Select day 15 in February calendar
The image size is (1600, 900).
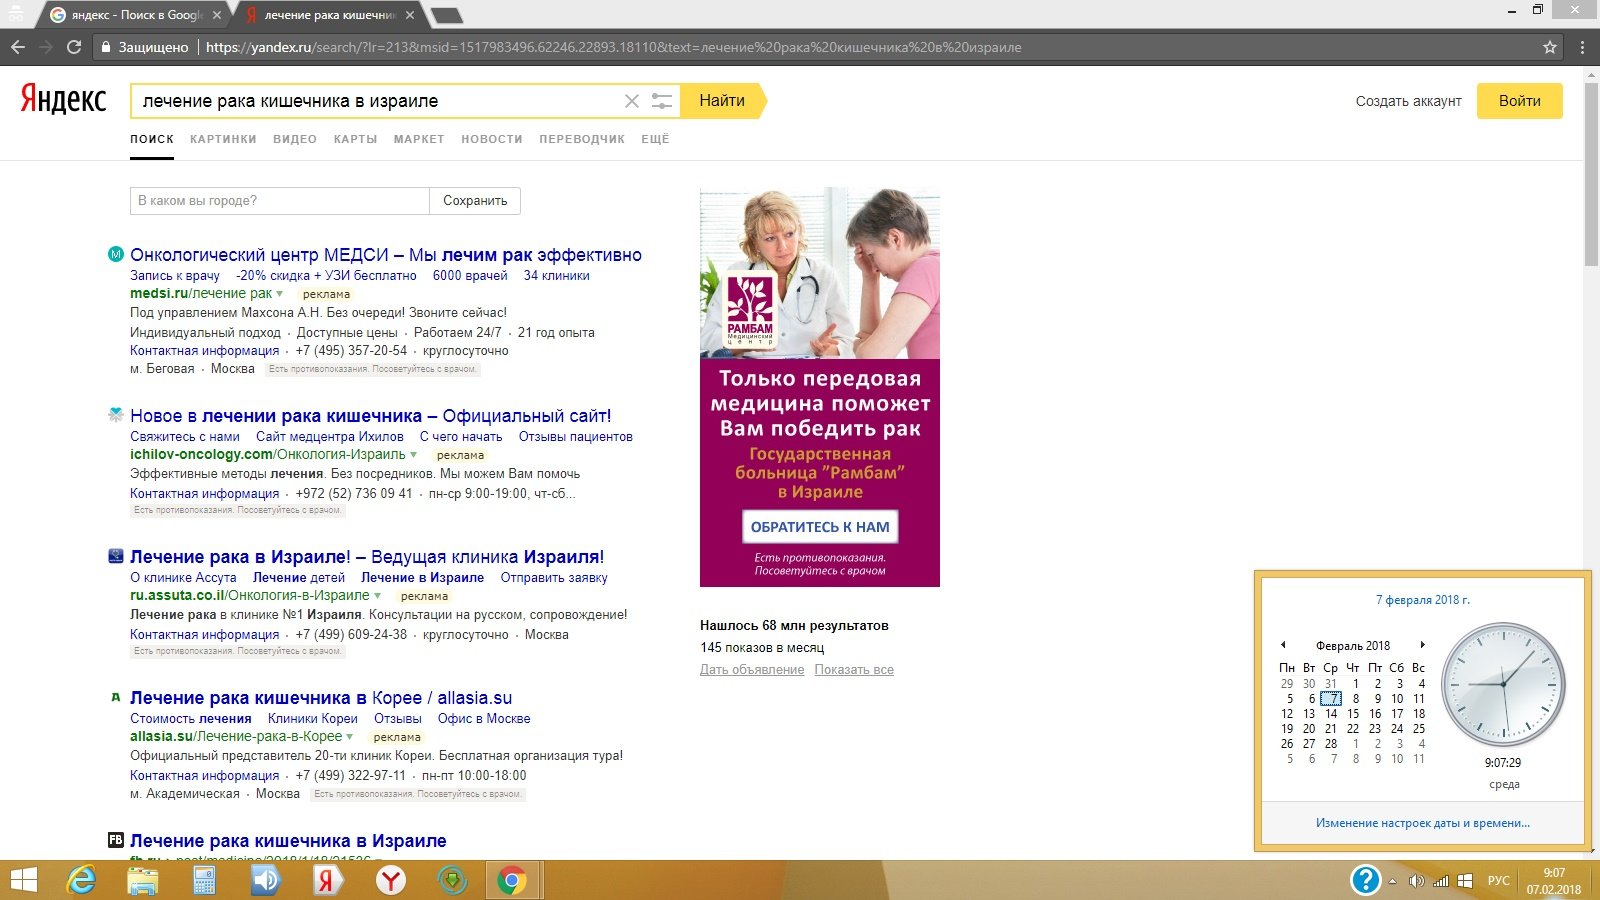1353,714
